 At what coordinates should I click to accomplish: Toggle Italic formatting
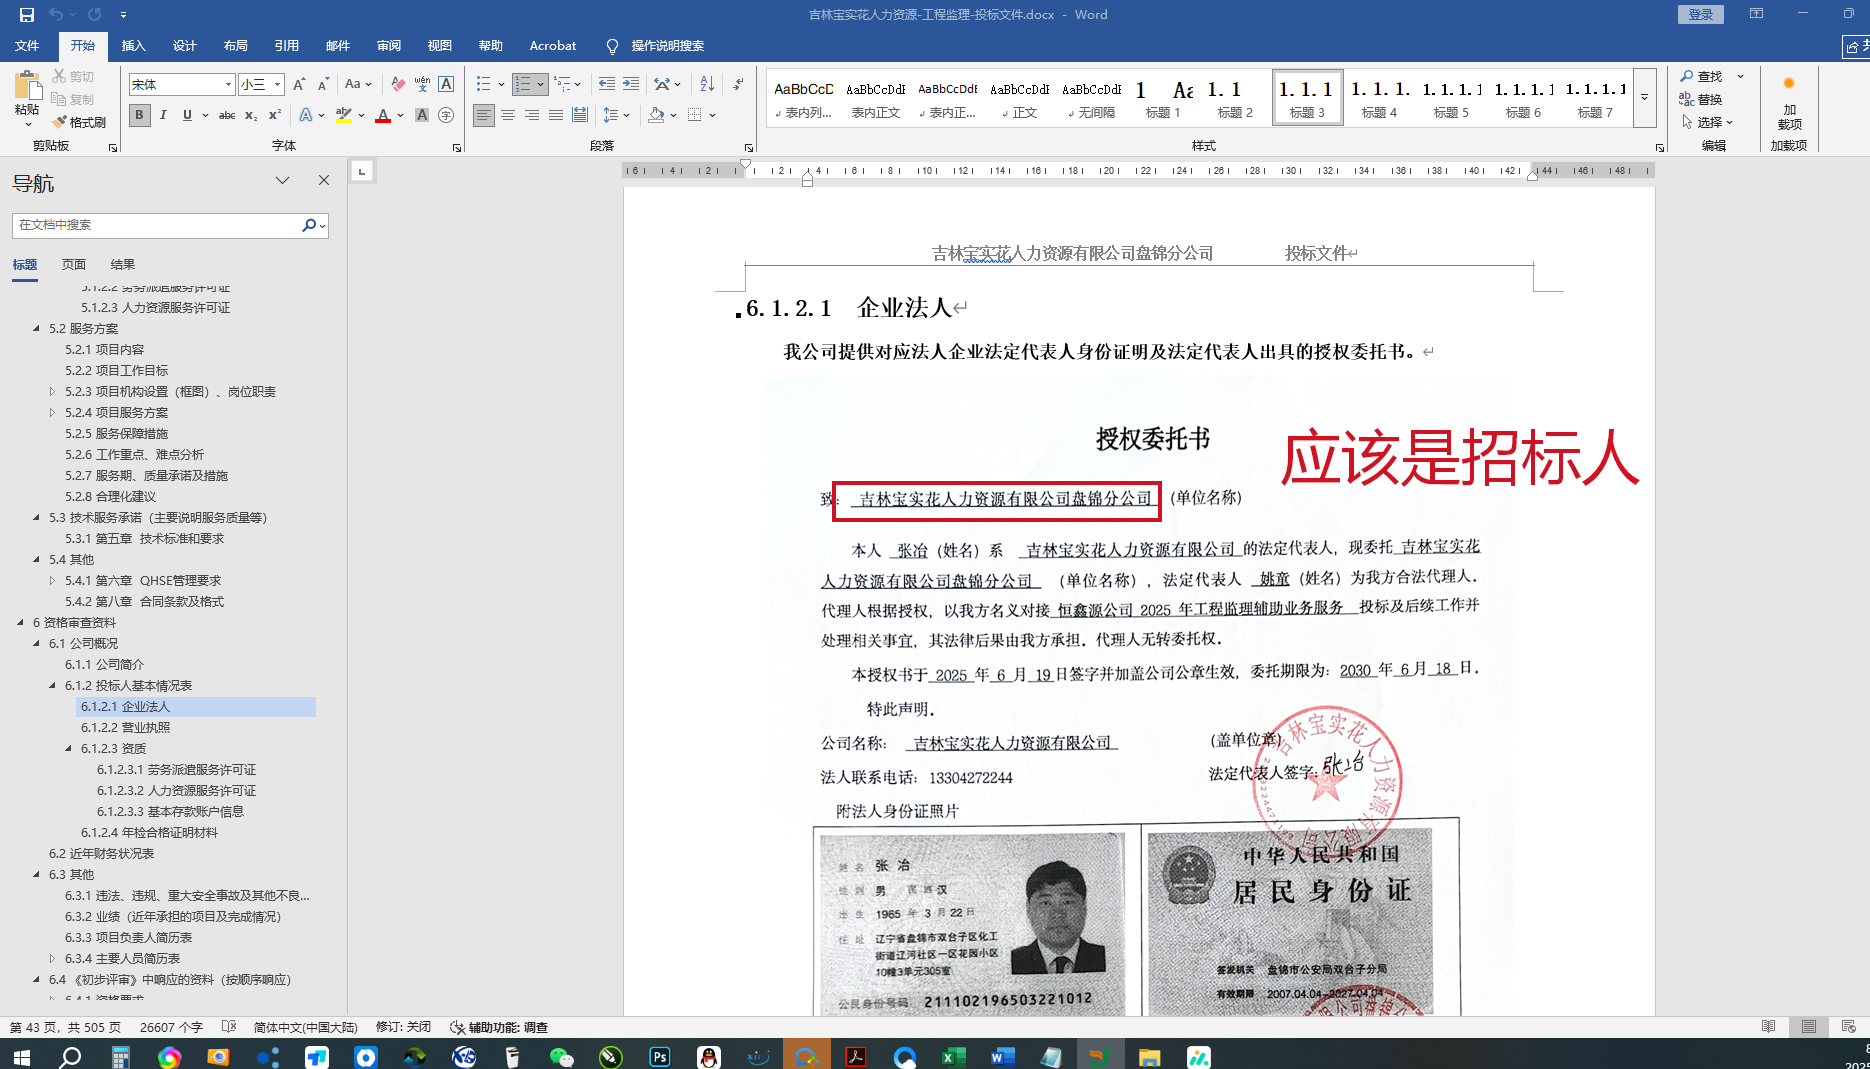(163, 115)
